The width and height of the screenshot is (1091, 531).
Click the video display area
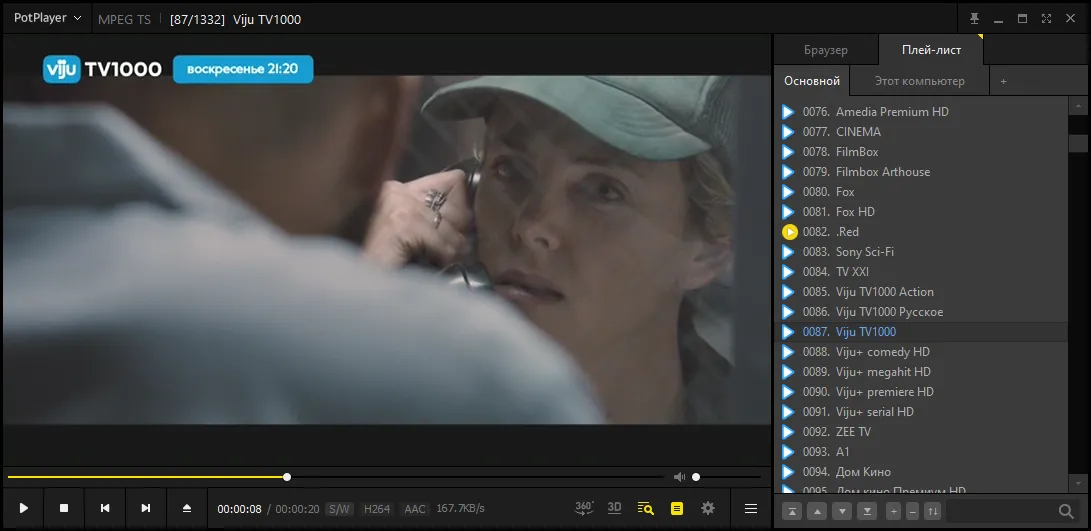coord(387,249)
